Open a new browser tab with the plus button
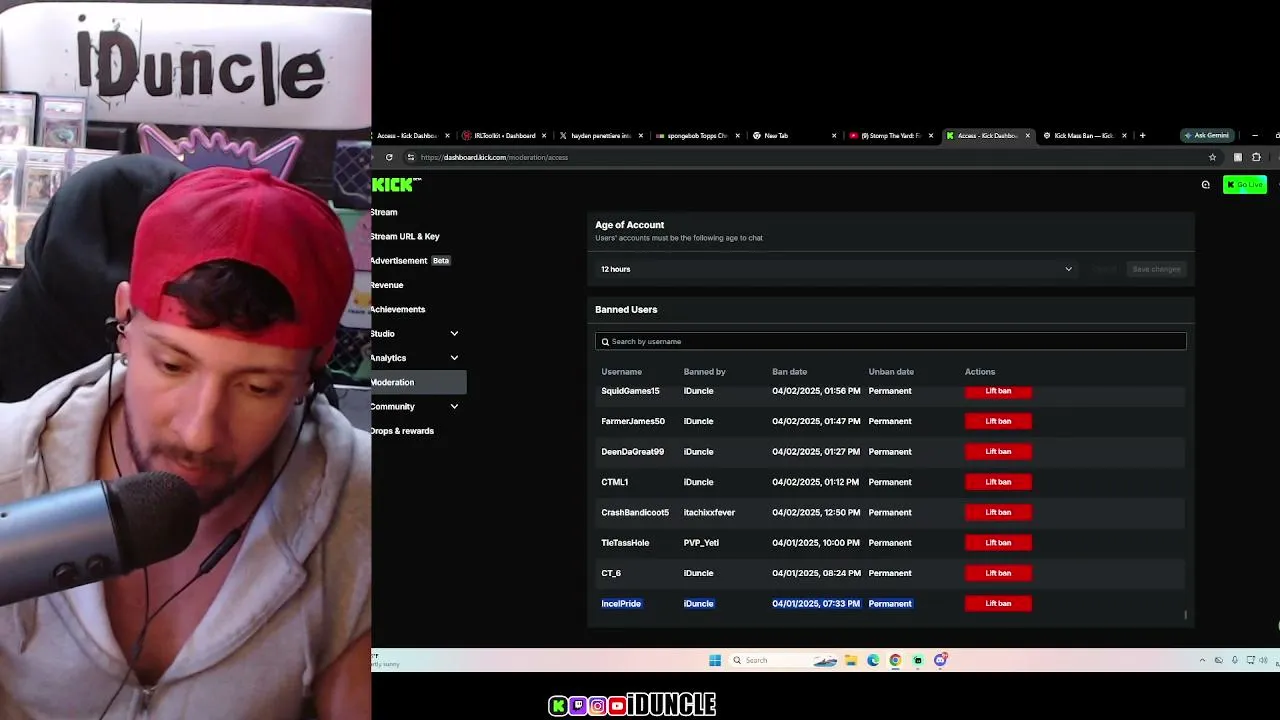The height and width of the screenshot is (720, 1280). click(1142, 136)
